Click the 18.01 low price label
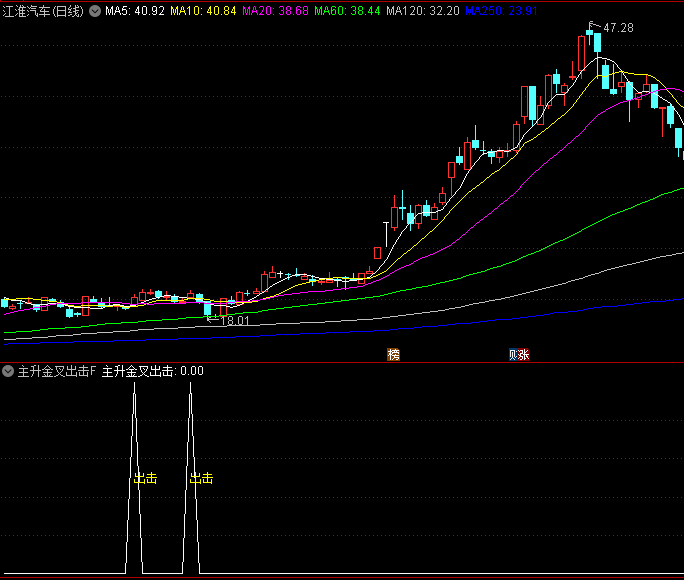Viewport: 684px width, 580px height. 235,321
